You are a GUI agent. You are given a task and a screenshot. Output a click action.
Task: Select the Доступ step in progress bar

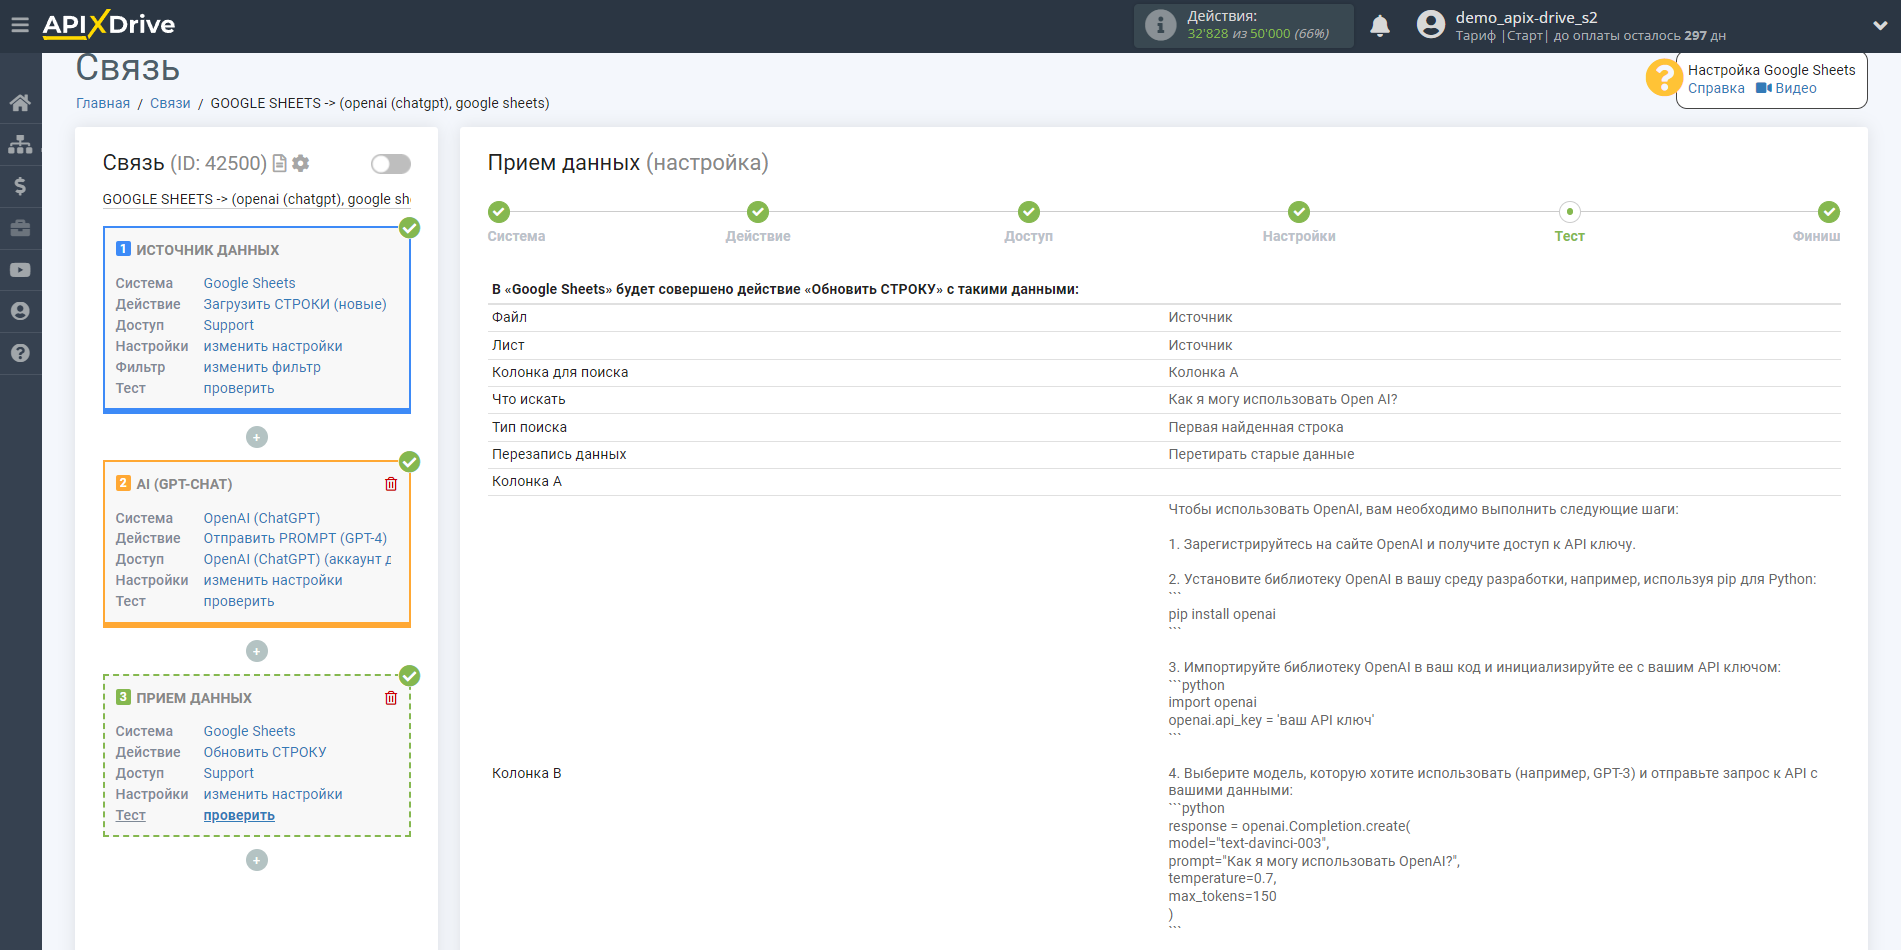[x=1029, y=212]
